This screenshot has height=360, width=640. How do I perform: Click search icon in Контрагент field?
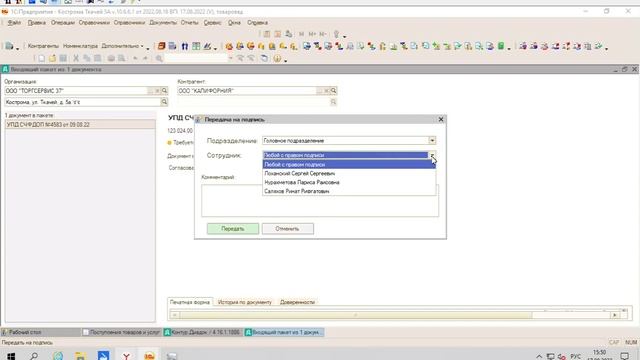point(333,91)
